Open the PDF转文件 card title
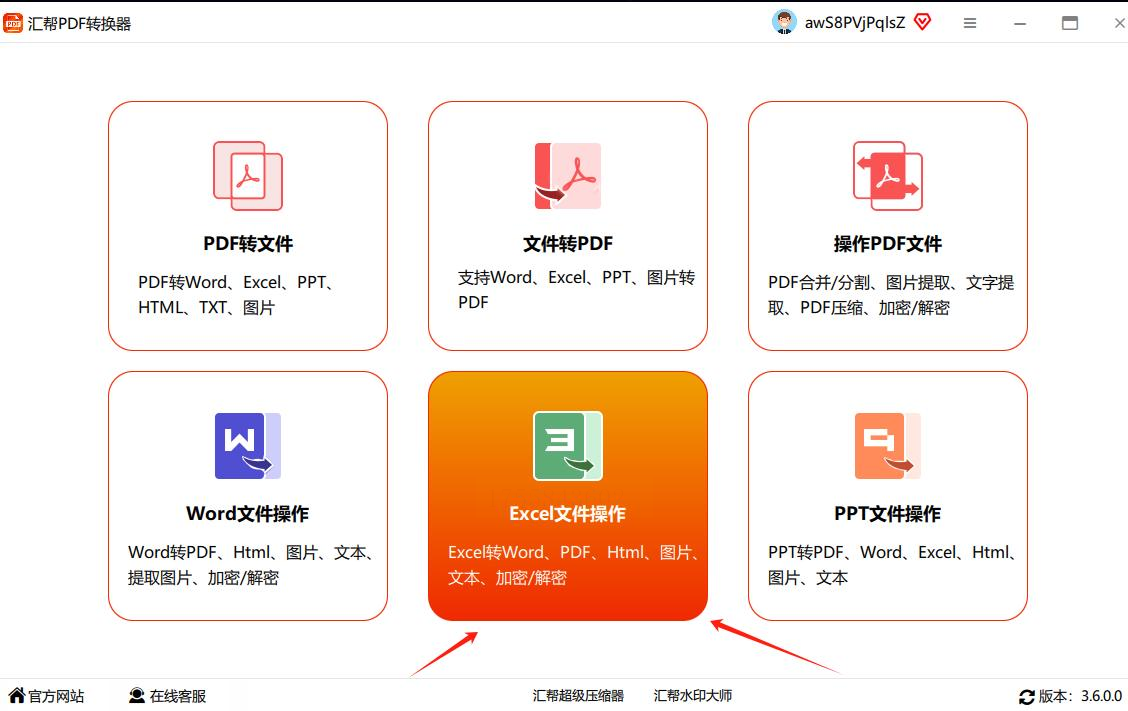Screen dimensions: 1128x711 (247, 244)
